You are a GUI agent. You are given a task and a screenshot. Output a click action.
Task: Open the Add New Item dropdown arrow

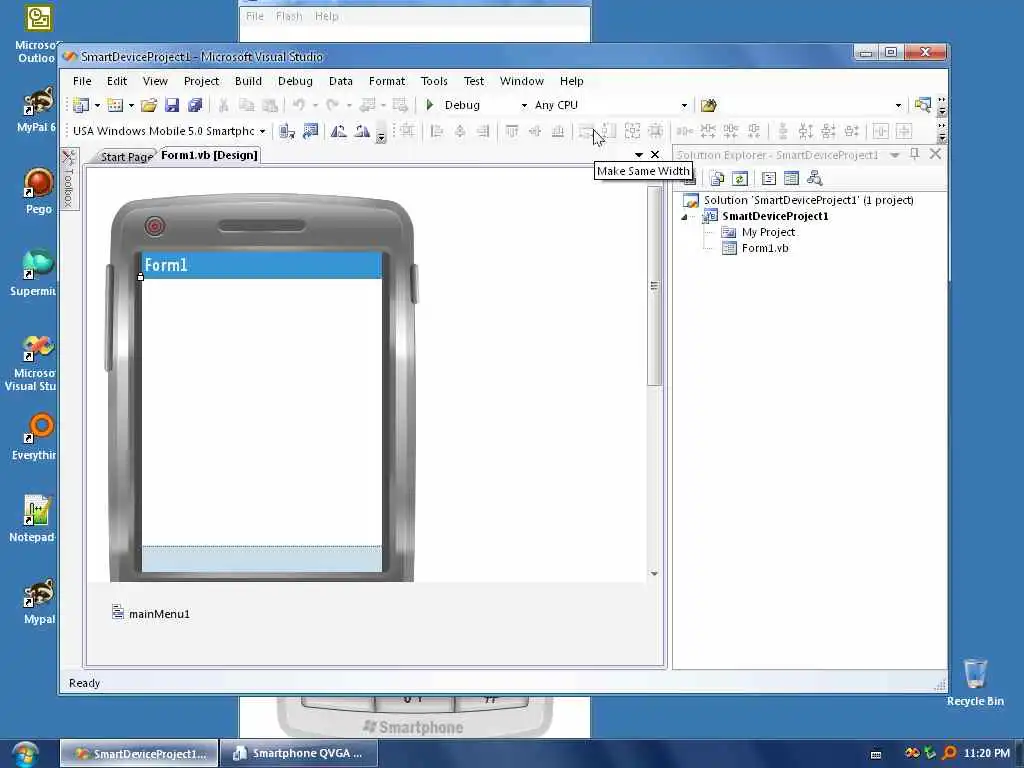[x=131, y=105]
